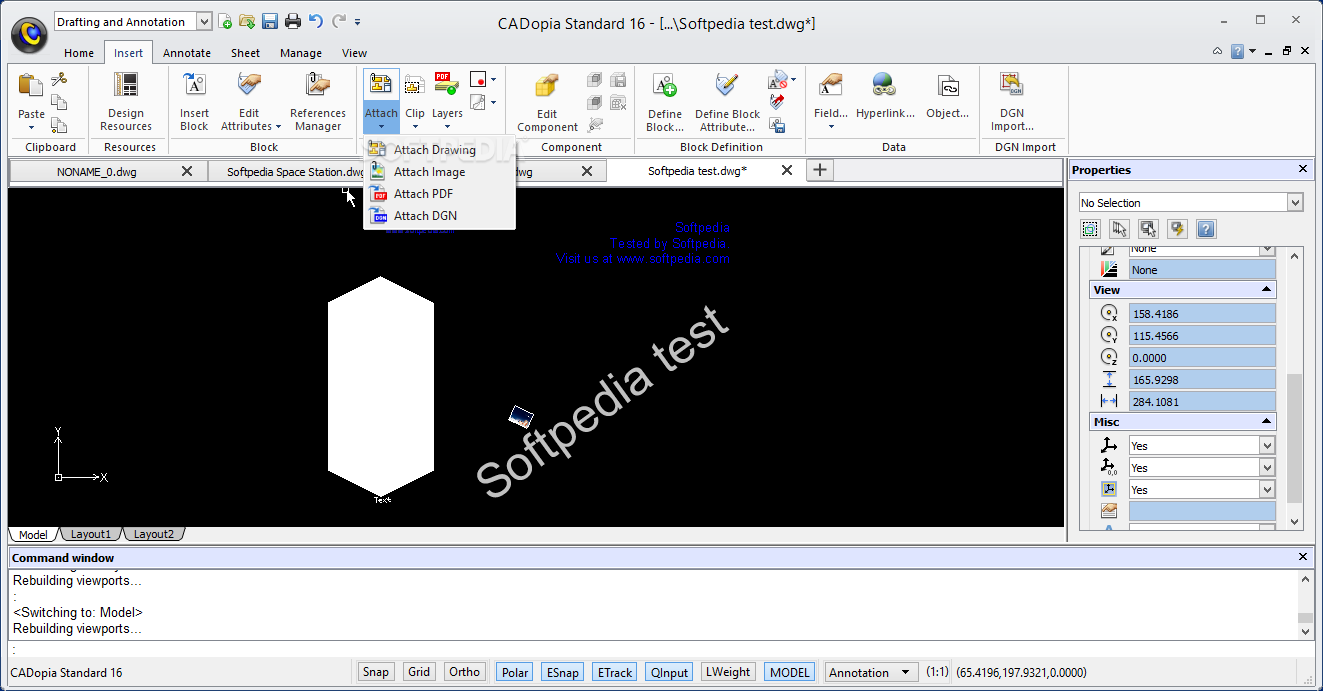The image size is (1323, 691).
Task: Close the Softpedia test.dwg tab
Action: point(787,171)
